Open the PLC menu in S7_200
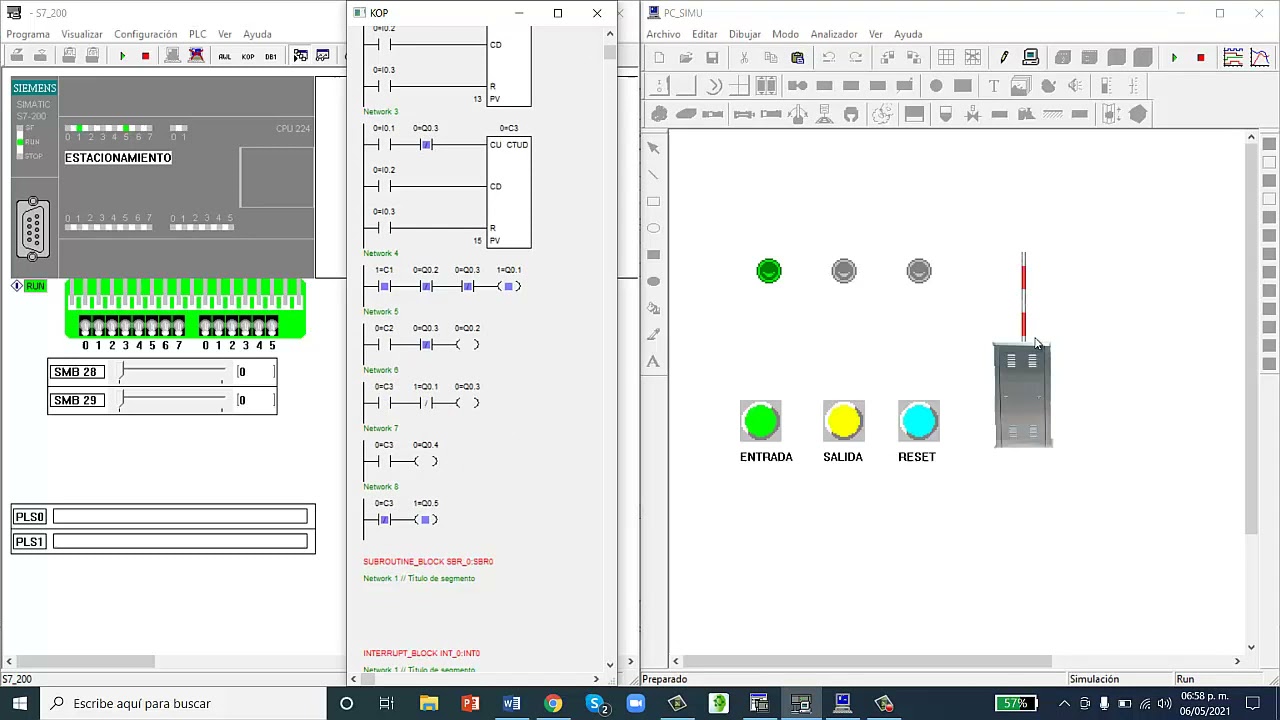The width and height of the screenshot is (1280, 720). point(197,34)
